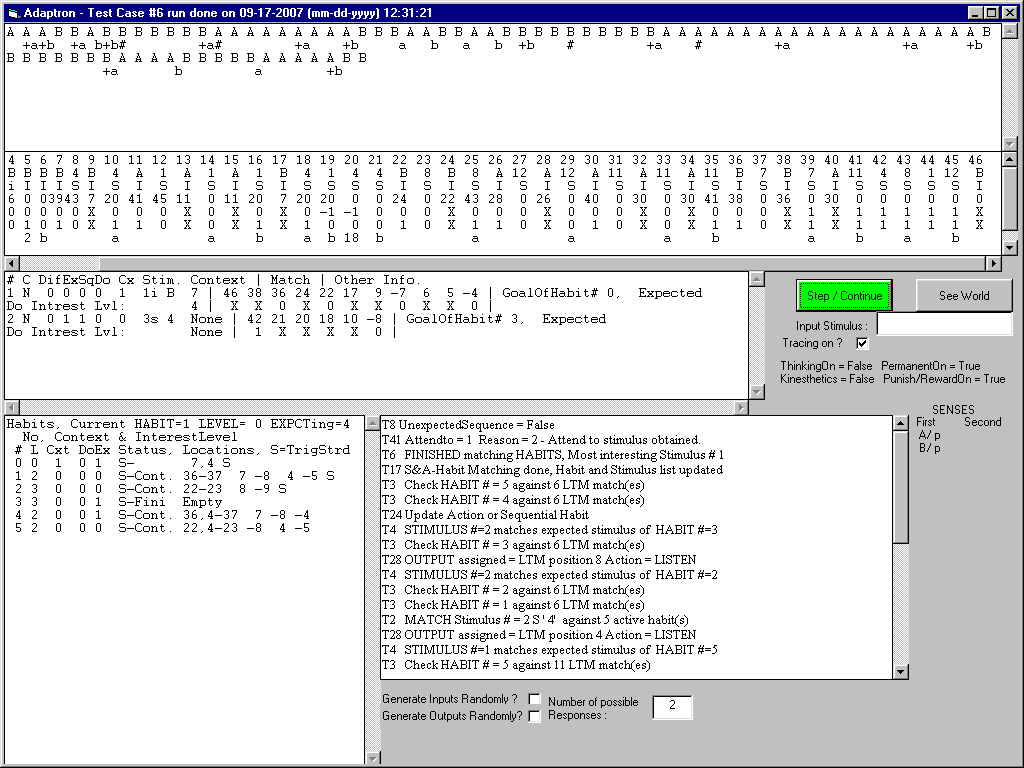Click 'GoalOfHabit# 0, Expected' text
The image size is (1024, 768).
coord(602,293)
